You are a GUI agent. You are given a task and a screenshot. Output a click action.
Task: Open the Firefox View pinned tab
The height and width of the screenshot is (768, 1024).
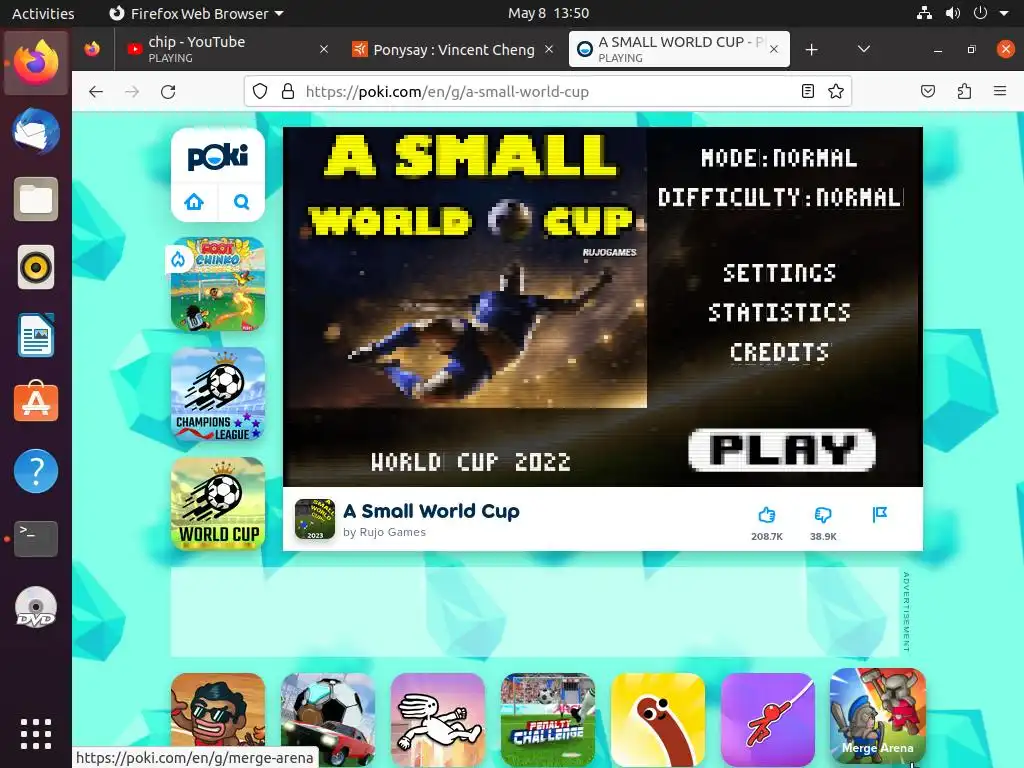pos(92,49)
